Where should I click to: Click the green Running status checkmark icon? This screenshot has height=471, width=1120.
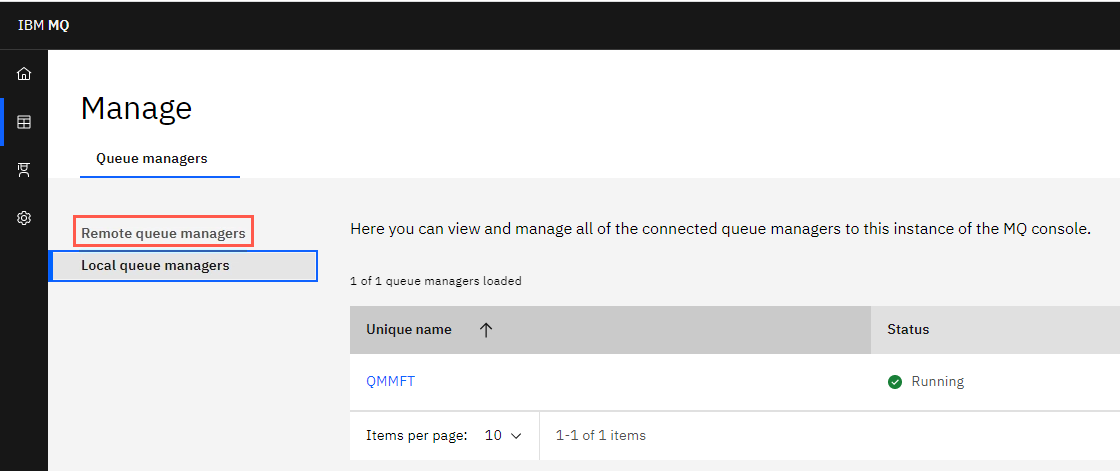tap(894, 382)
